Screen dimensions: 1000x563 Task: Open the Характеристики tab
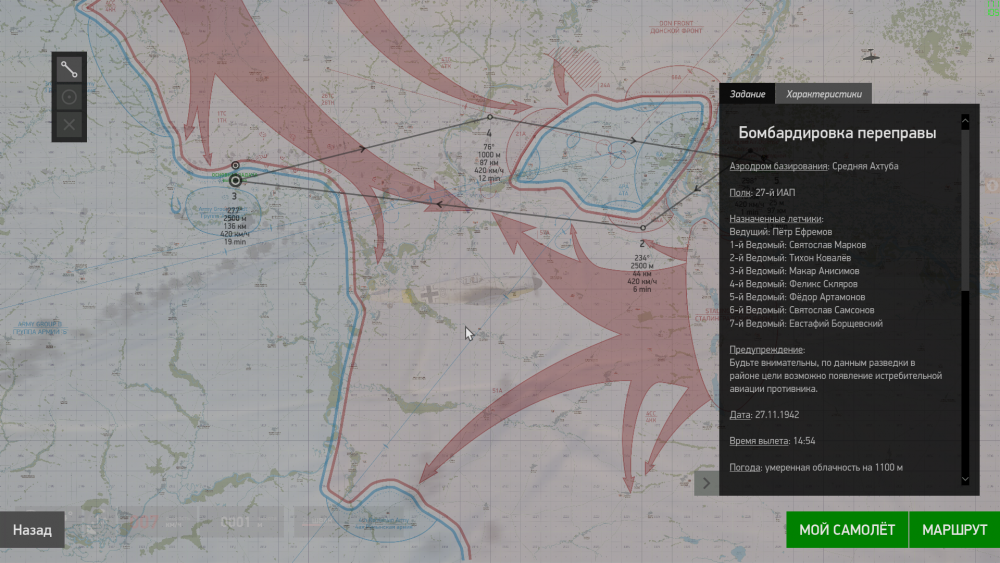823,94
